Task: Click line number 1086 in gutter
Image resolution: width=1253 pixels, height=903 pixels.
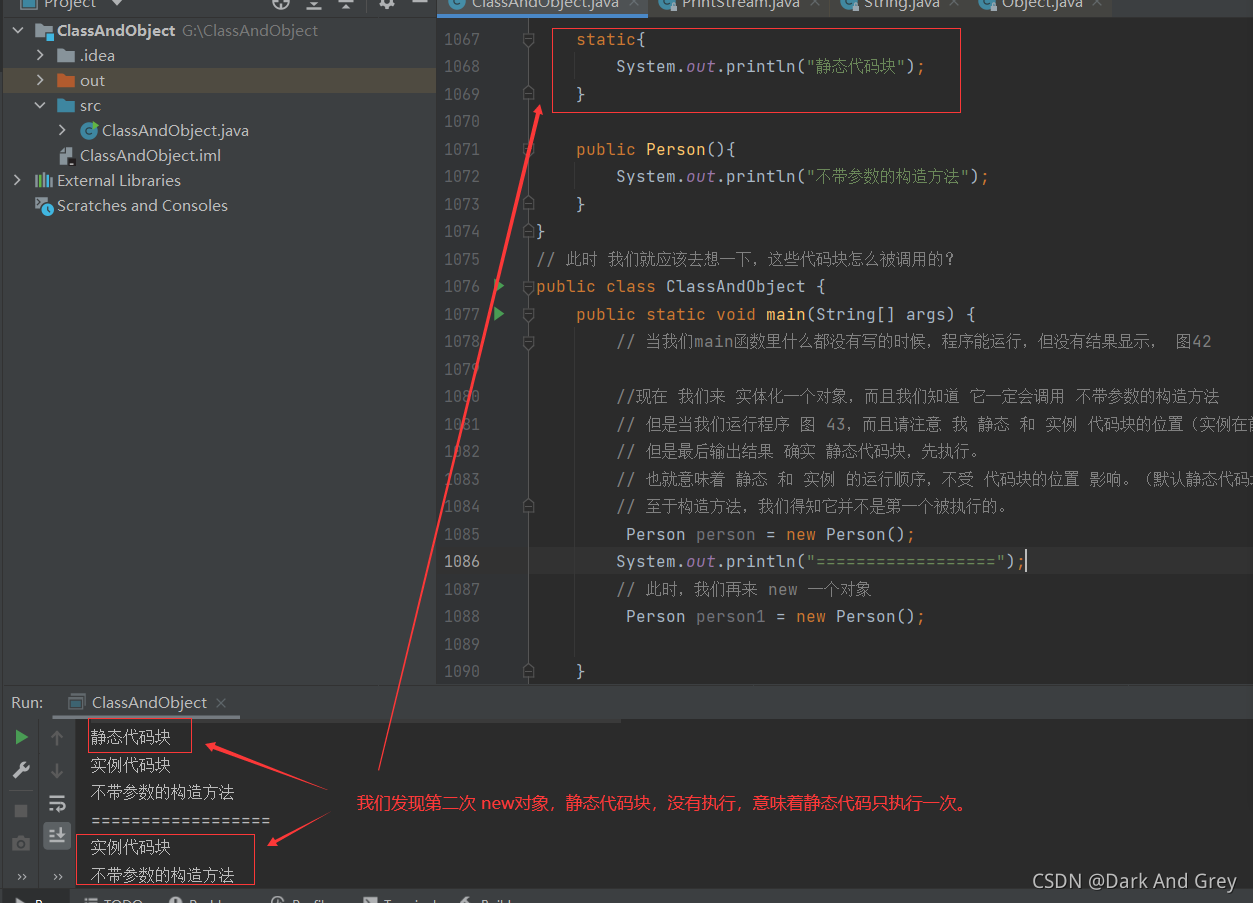Action: pos(462,562)
